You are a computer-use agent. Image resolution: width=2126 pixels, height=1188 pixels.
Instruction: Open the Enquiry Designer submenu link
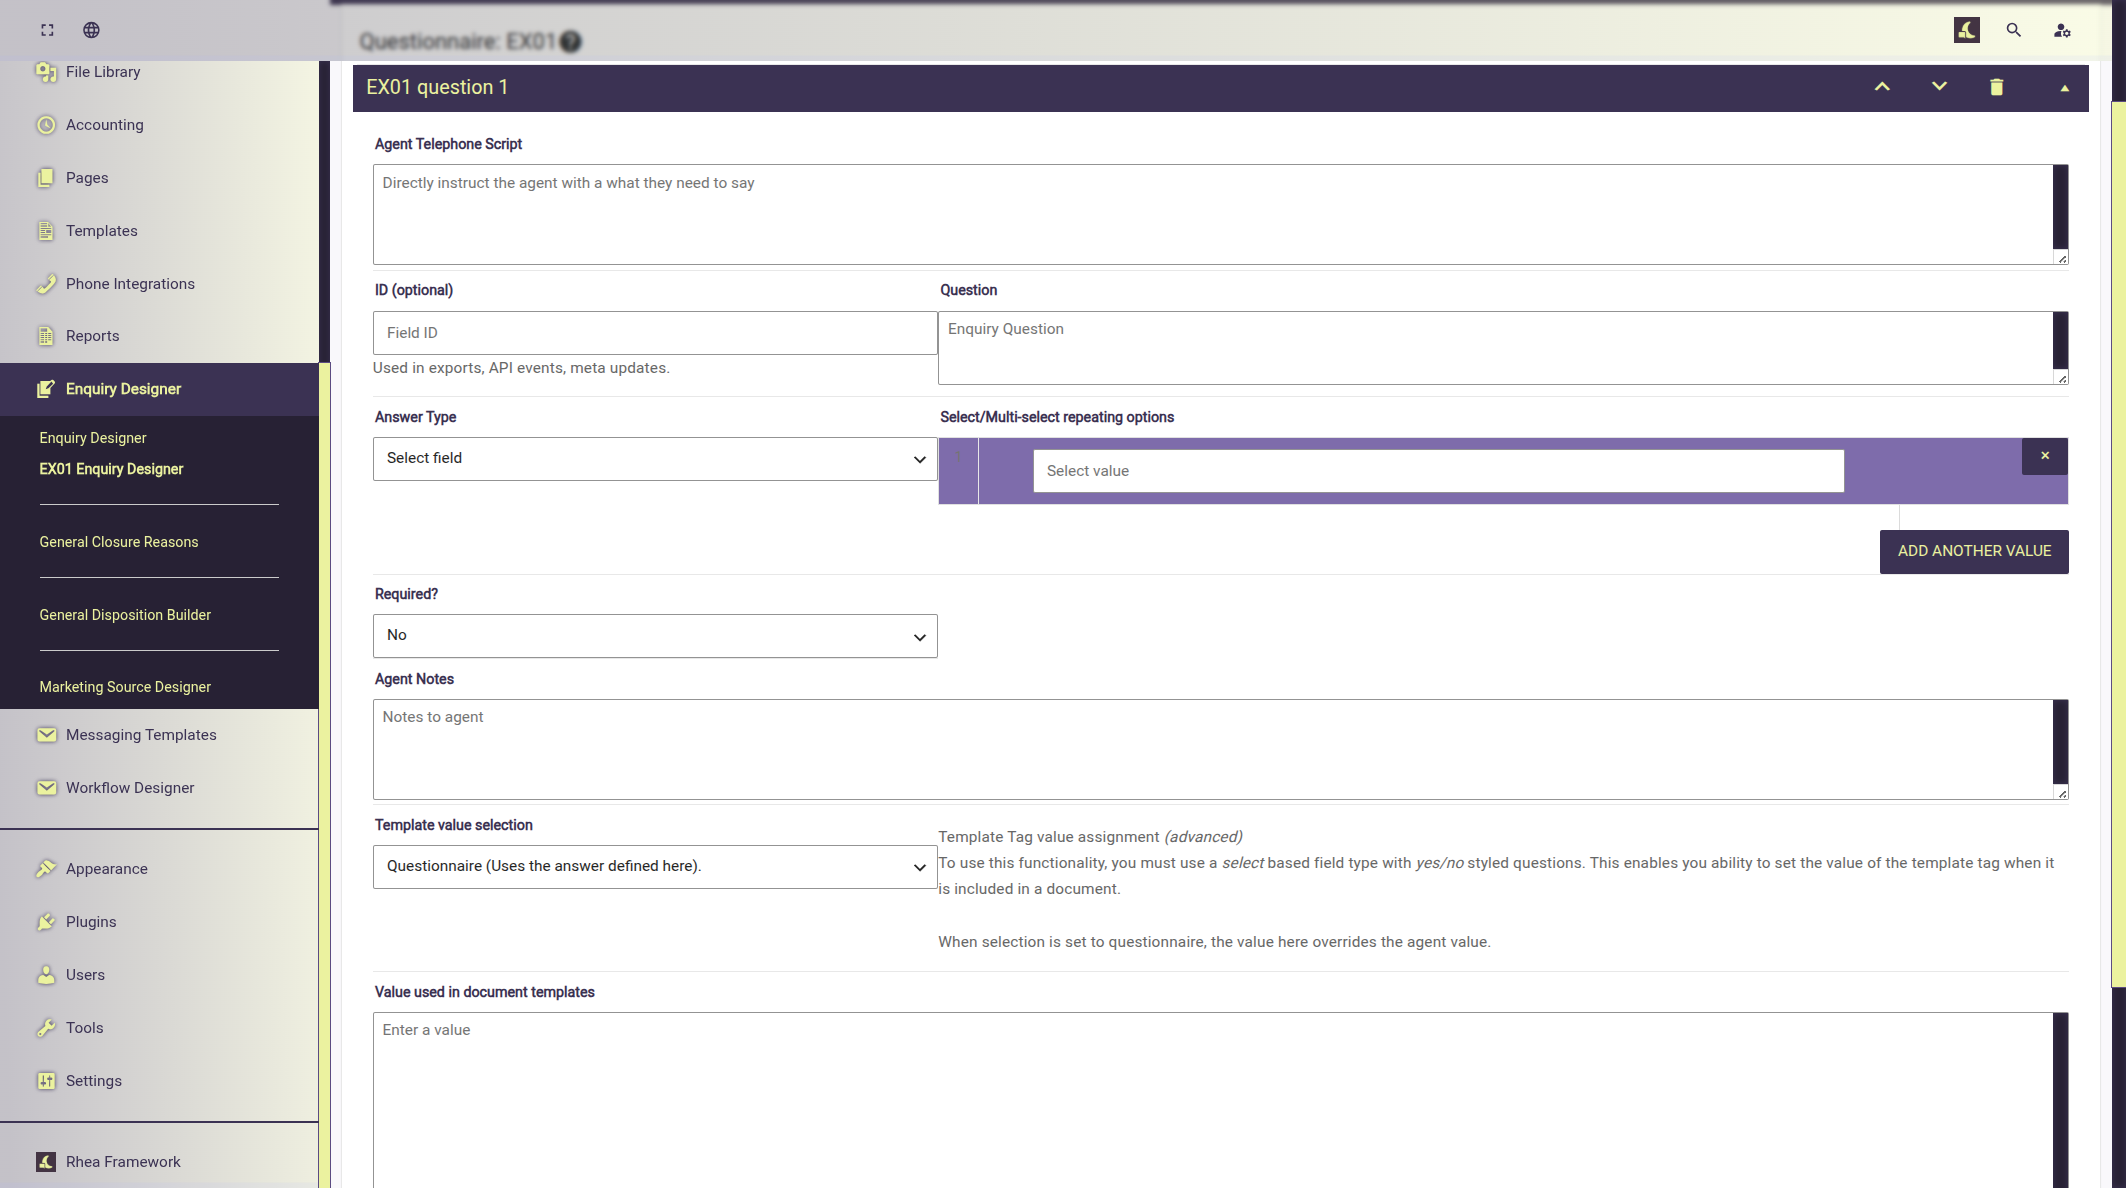93,438
